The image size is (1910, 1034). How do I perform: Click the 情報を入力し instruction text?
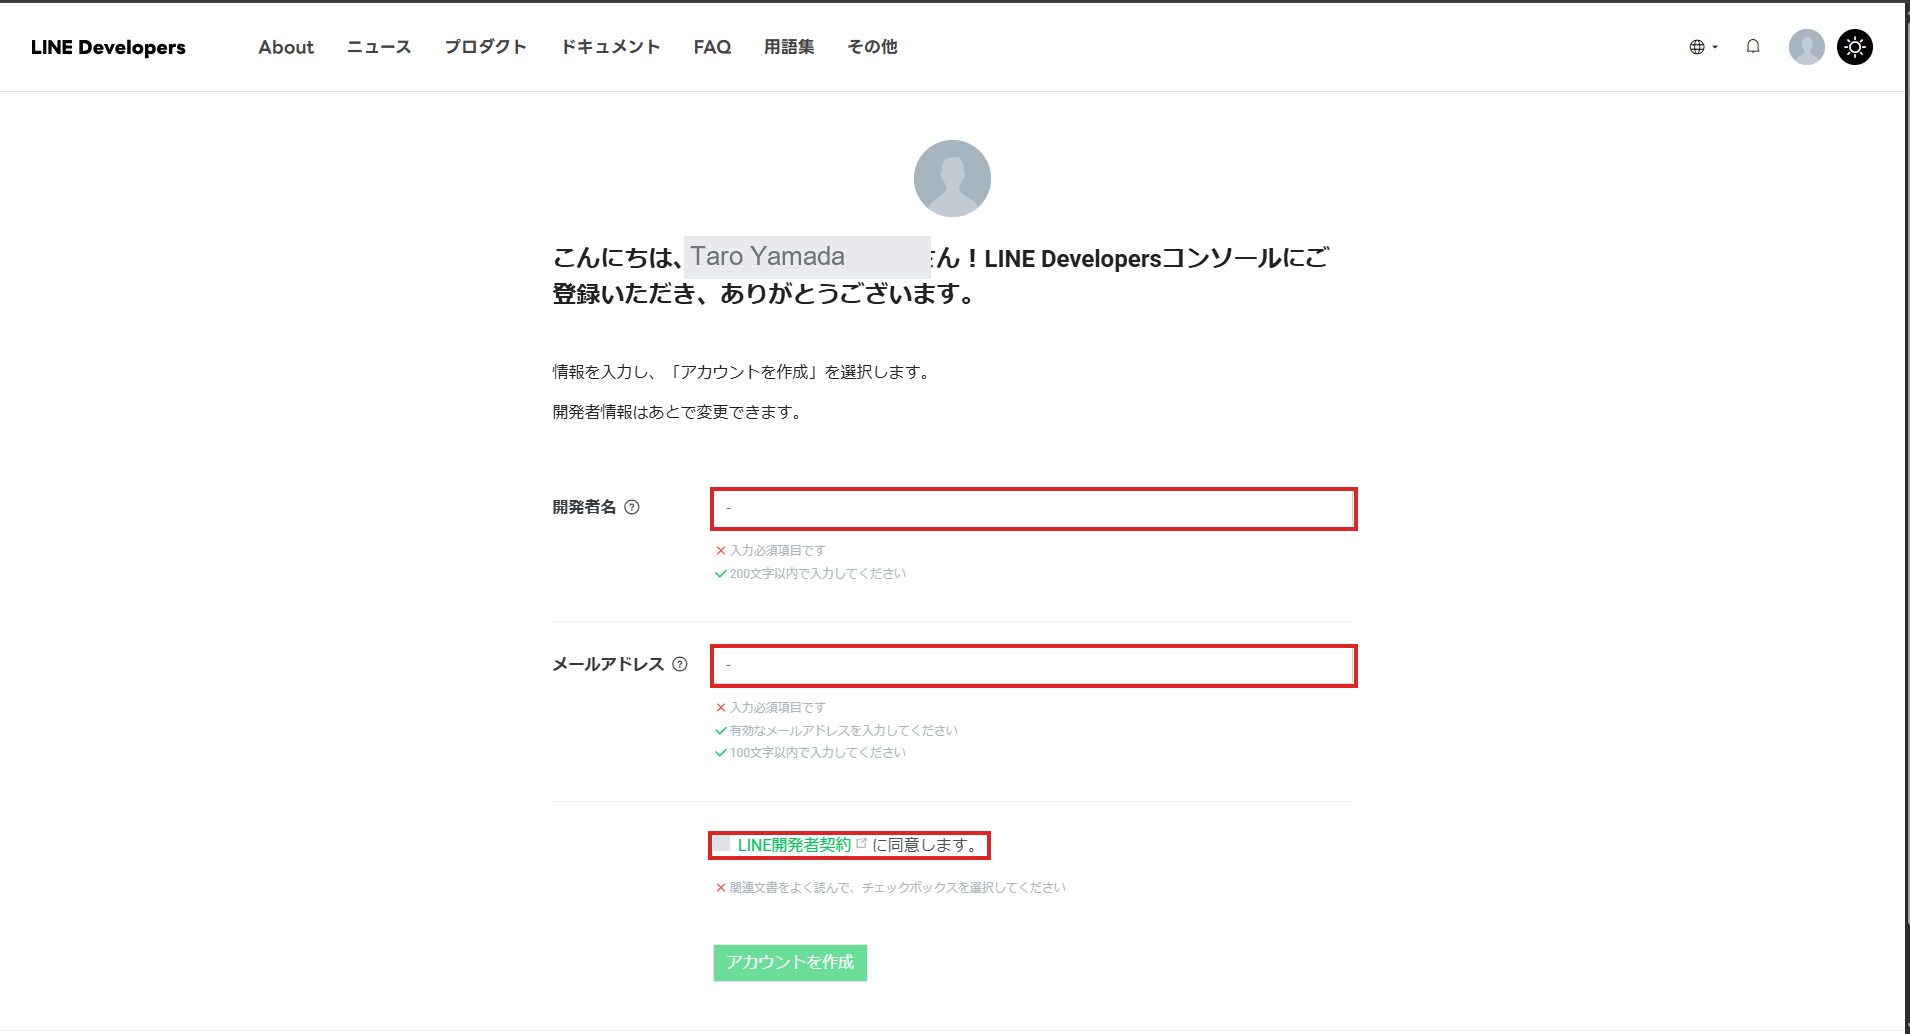(744, 372)
